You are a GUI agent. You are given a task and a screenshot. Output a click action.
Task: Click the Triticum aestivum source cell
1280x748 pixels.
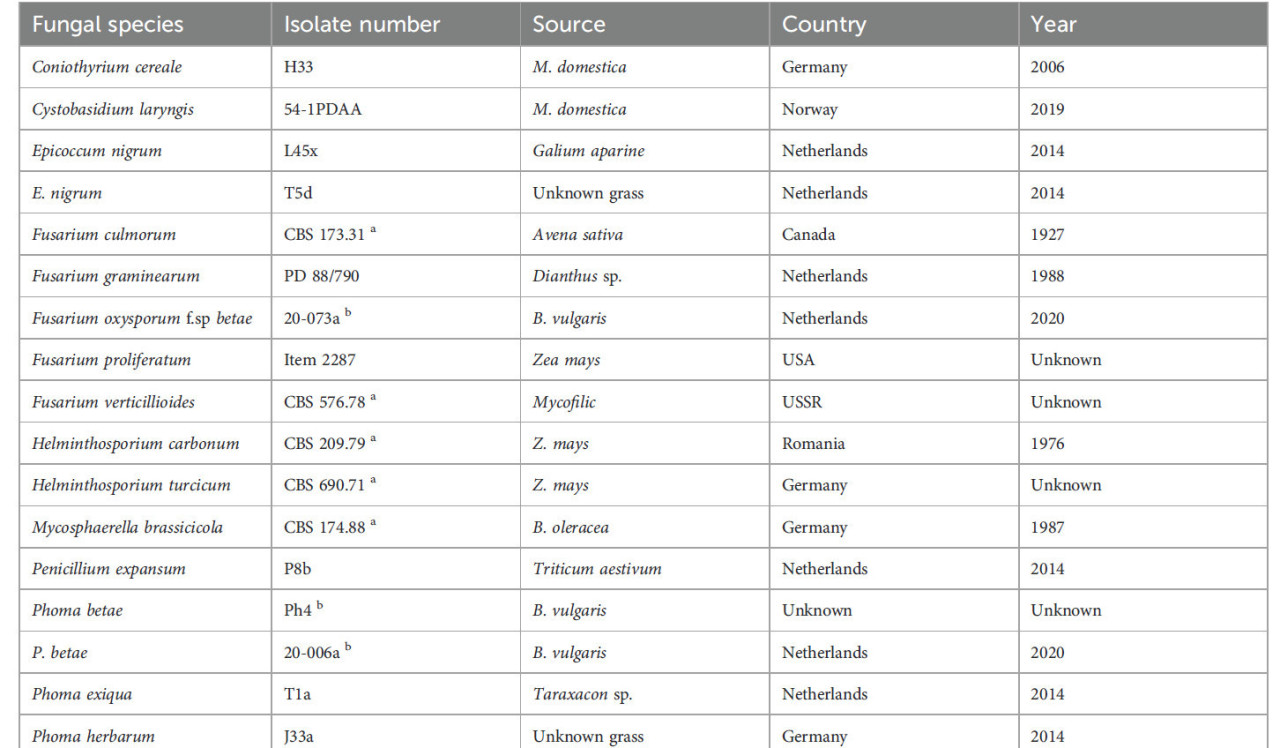tap(596, 569)
